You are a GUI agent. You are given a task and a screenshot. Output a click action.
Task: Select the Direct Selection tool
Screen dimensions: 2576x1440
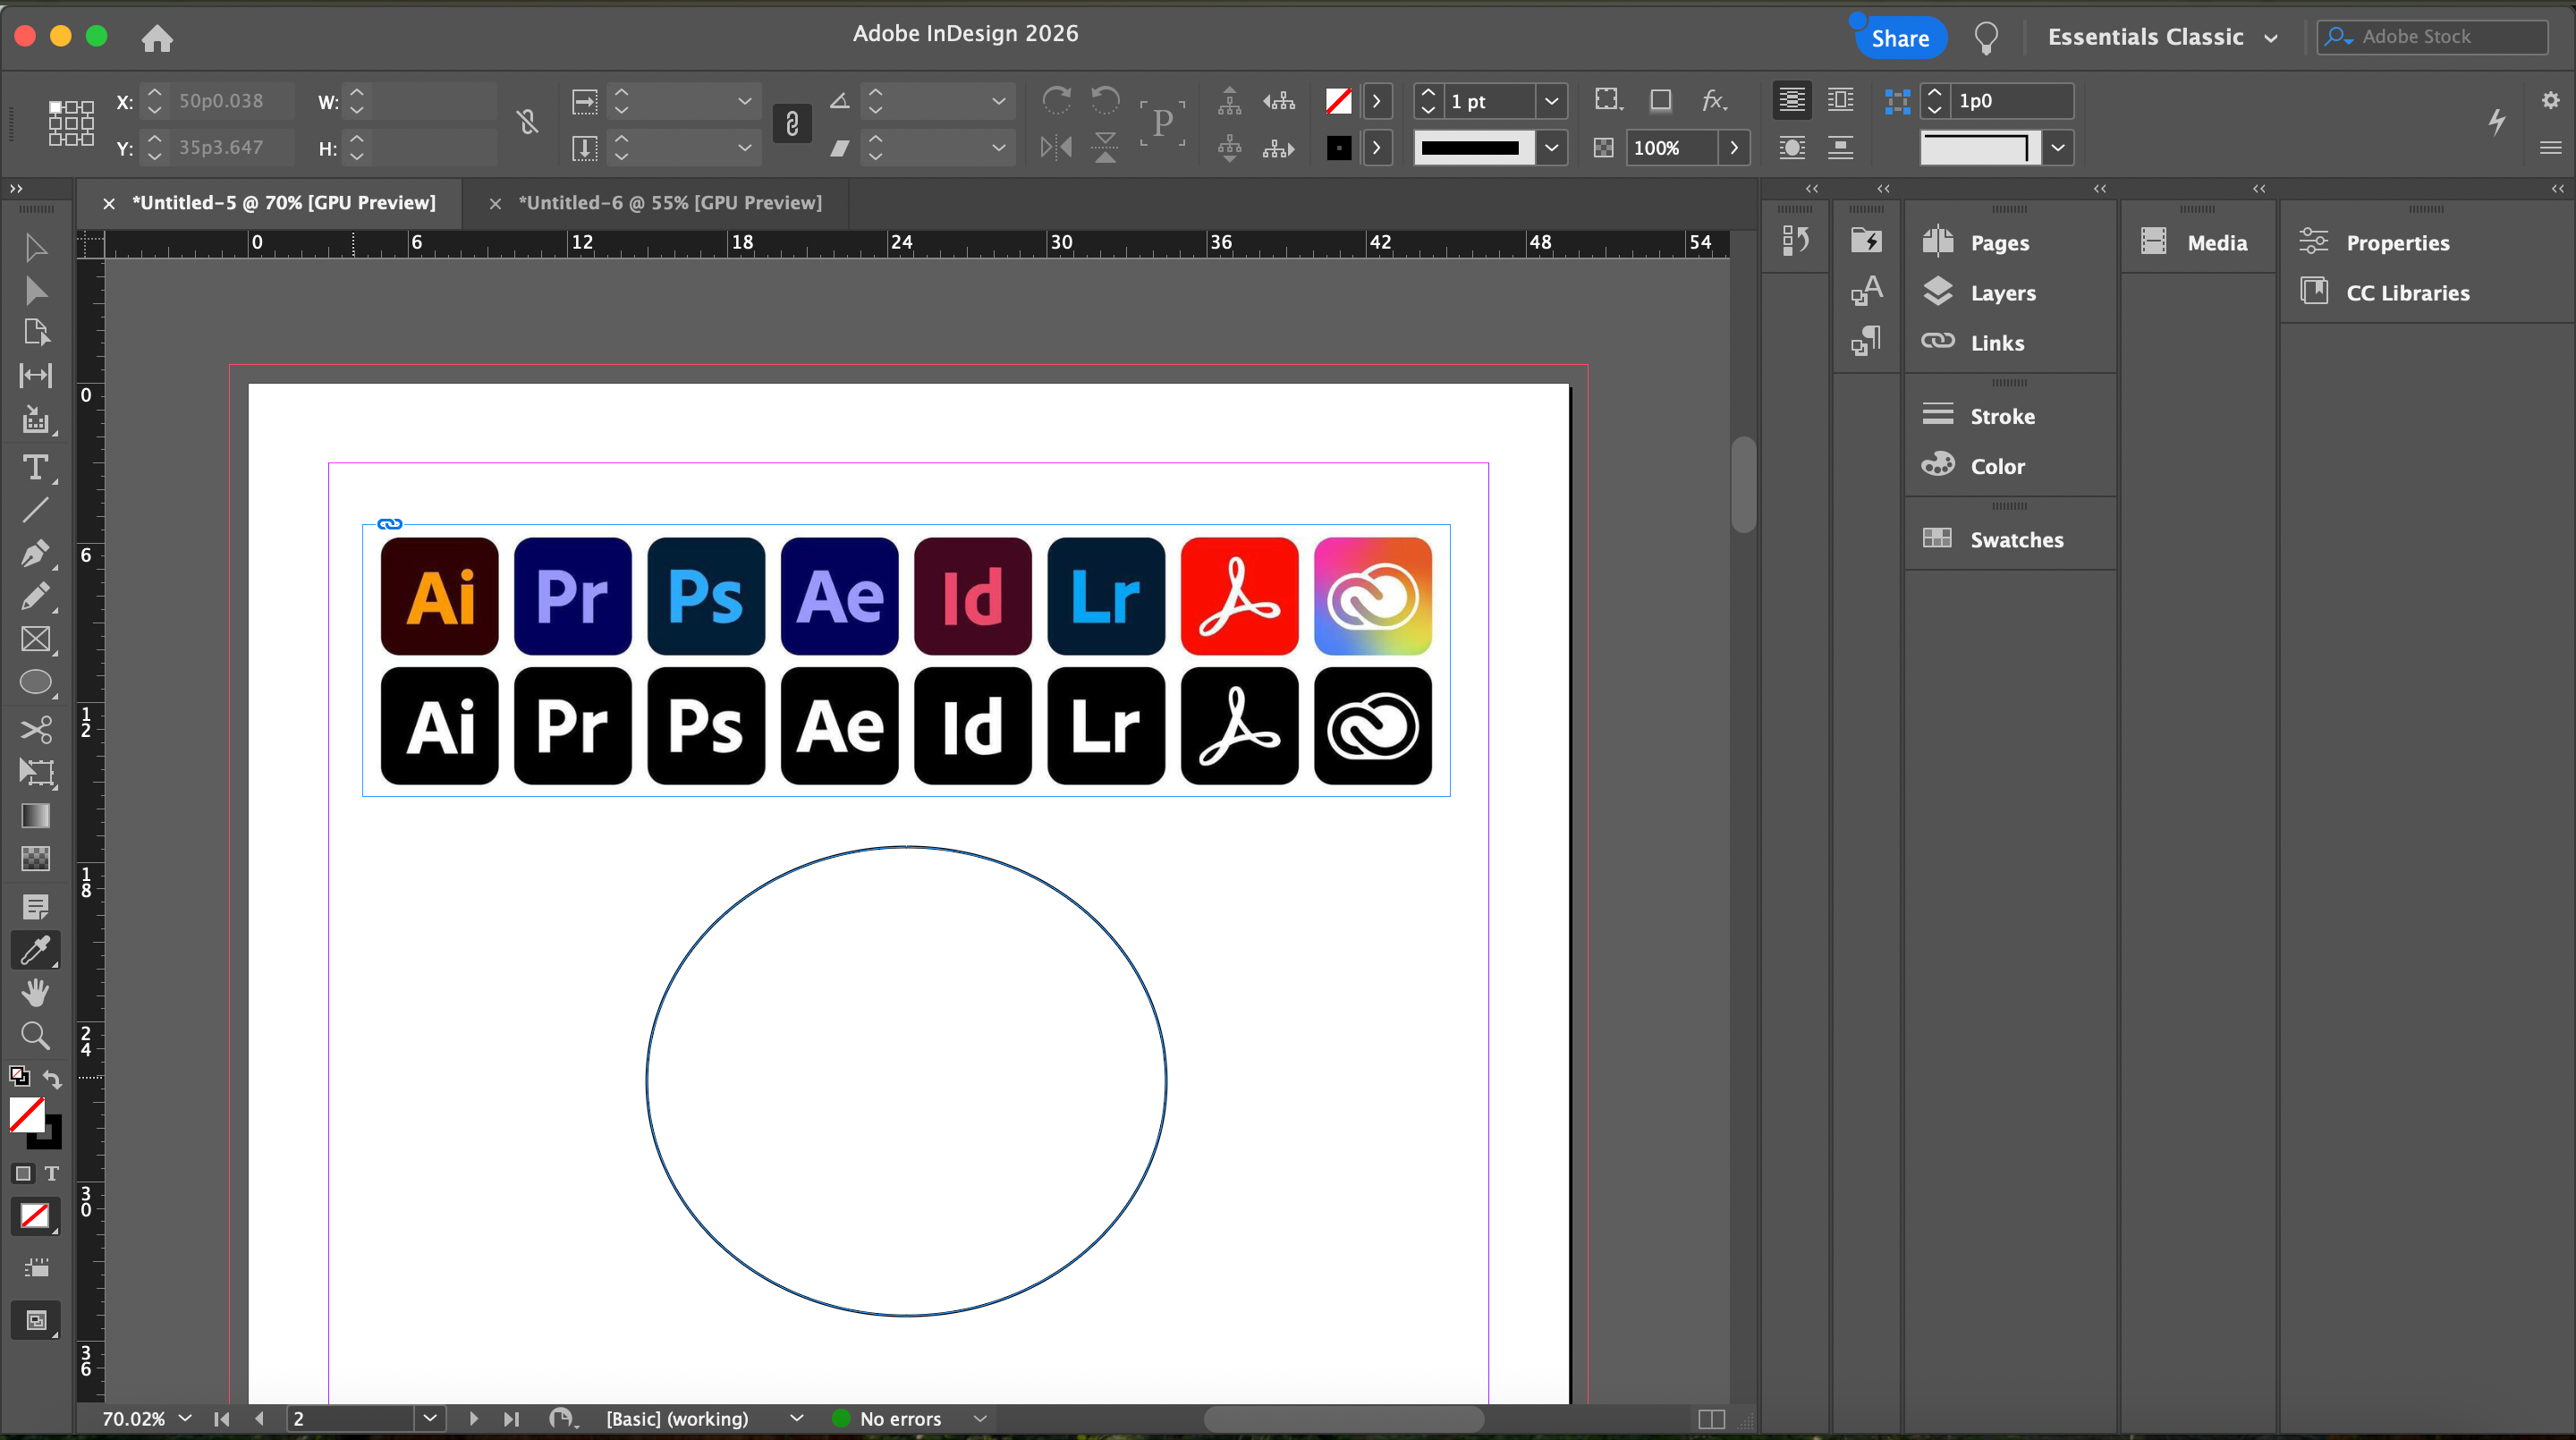[35, 290]
